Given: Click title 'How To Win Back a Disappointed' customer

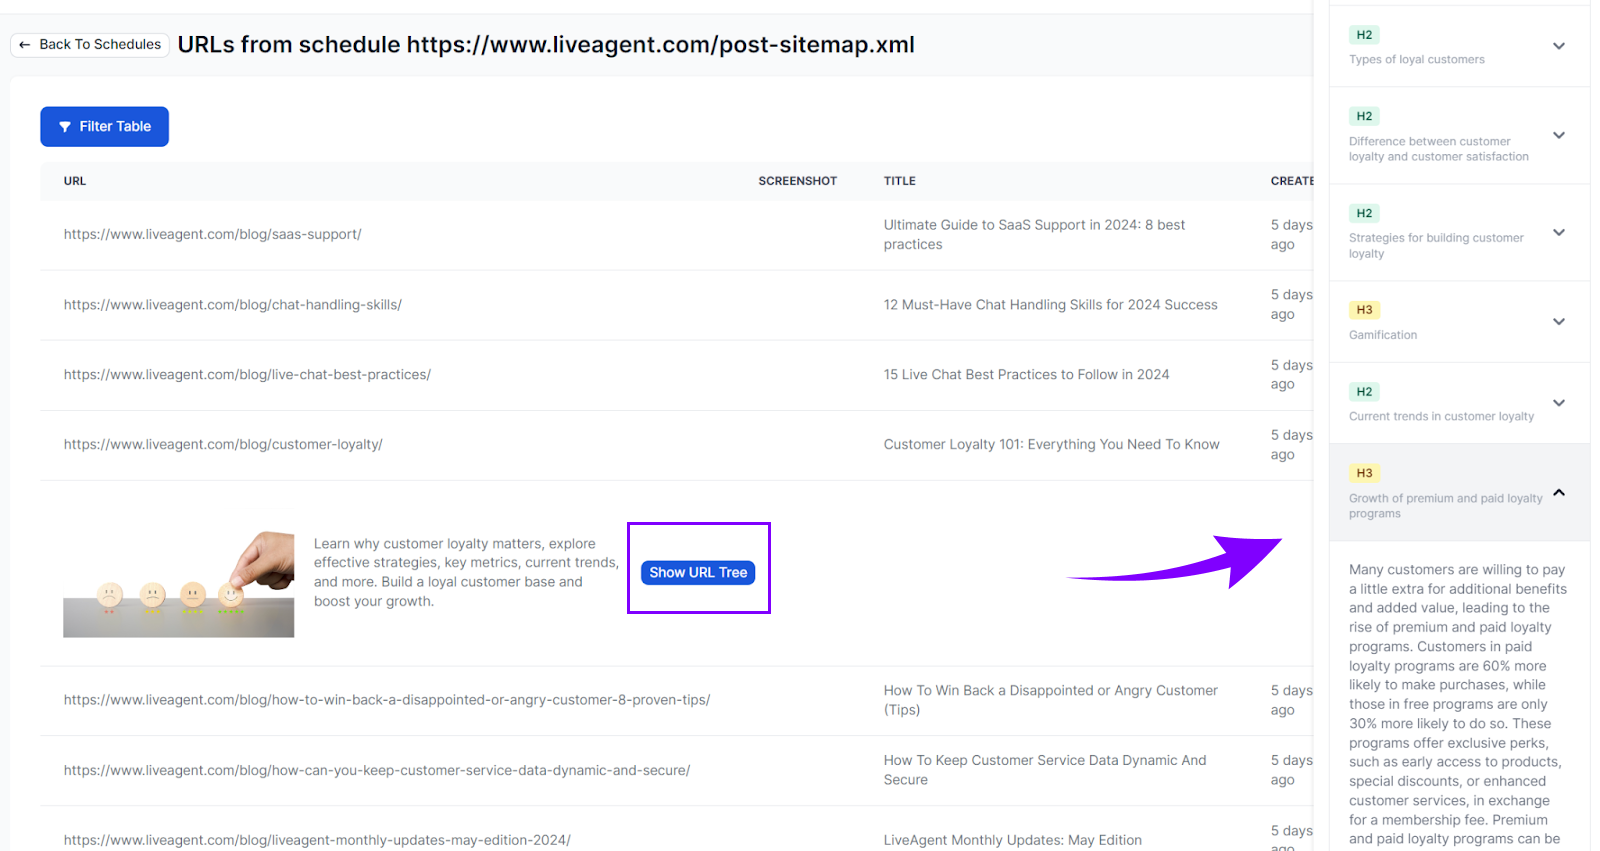Looking at the screenshot, I should pos(1050,700).
